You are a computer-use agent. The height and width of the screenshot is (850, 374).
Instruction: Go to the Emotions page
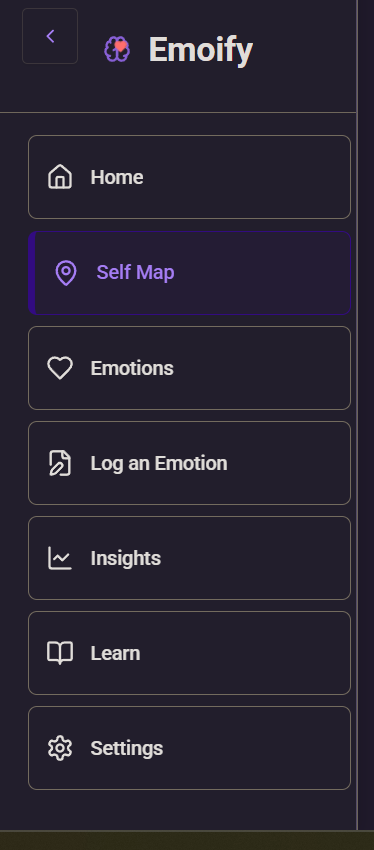[189, 368]
